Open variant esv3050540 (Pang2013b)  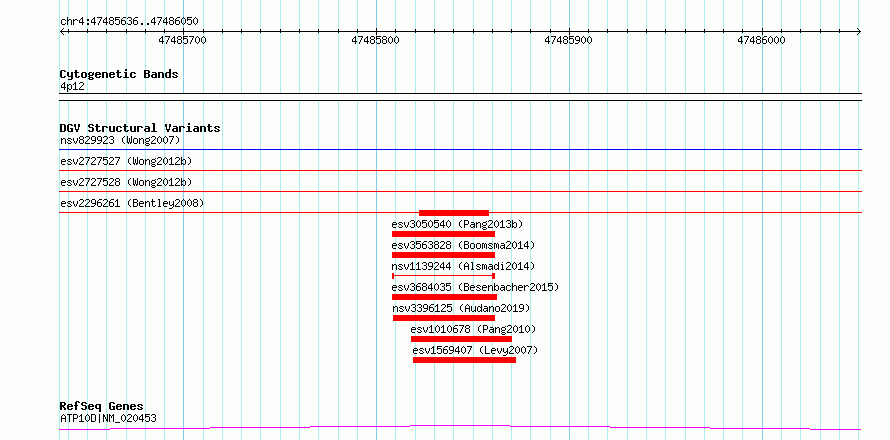tap(457, 224)
